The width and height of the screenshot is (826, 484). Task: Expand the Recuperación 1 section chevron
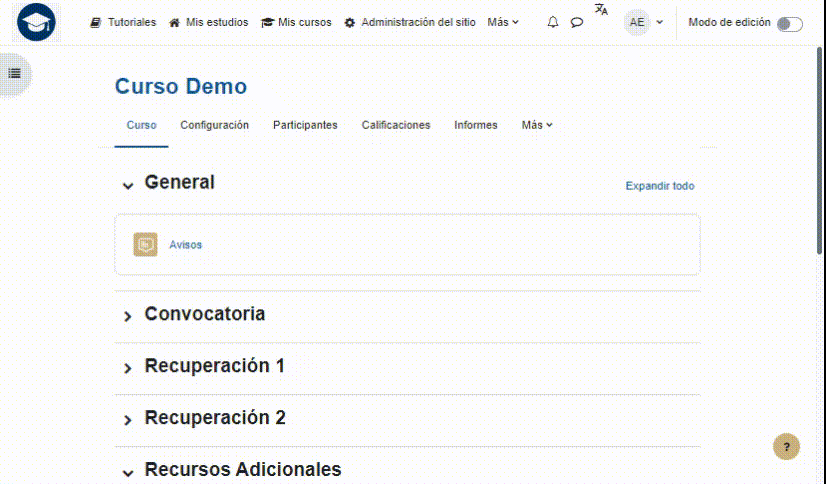coord(128,368)
